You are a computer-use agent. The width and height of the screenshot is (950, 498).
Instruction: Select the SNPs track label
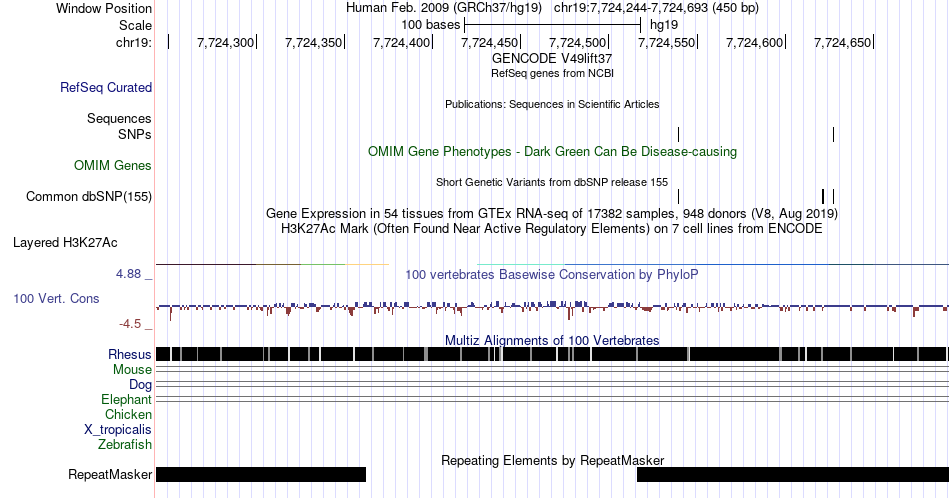[135, 134]
